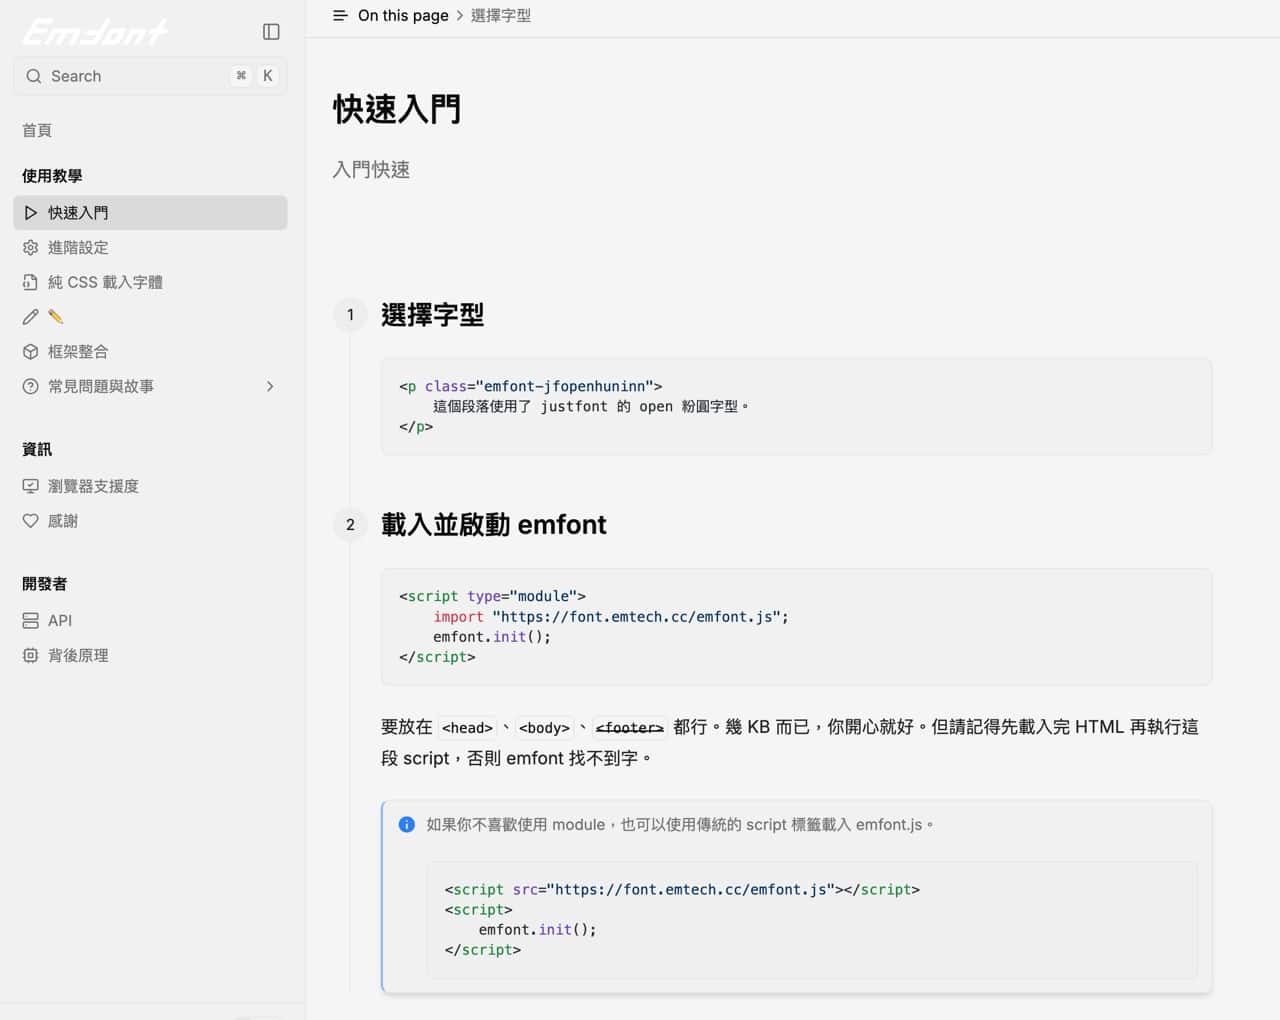Open 進階設定 page
This screenshot has height=1020, width=1280.
tap(150, 248)
